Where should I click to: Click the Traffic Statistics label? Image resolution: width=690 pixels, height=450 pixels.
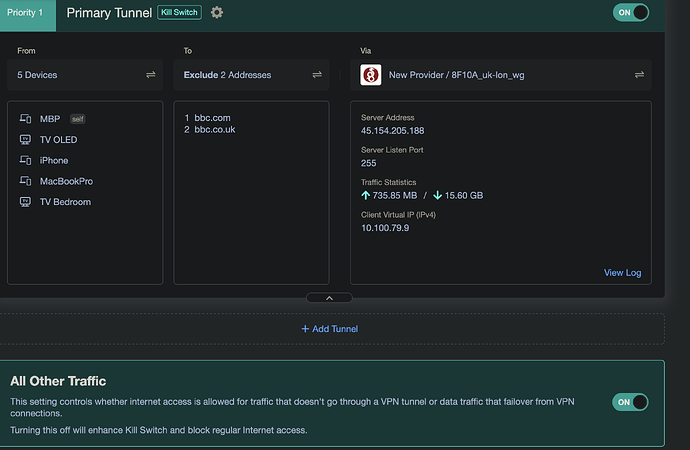point(389,182)
